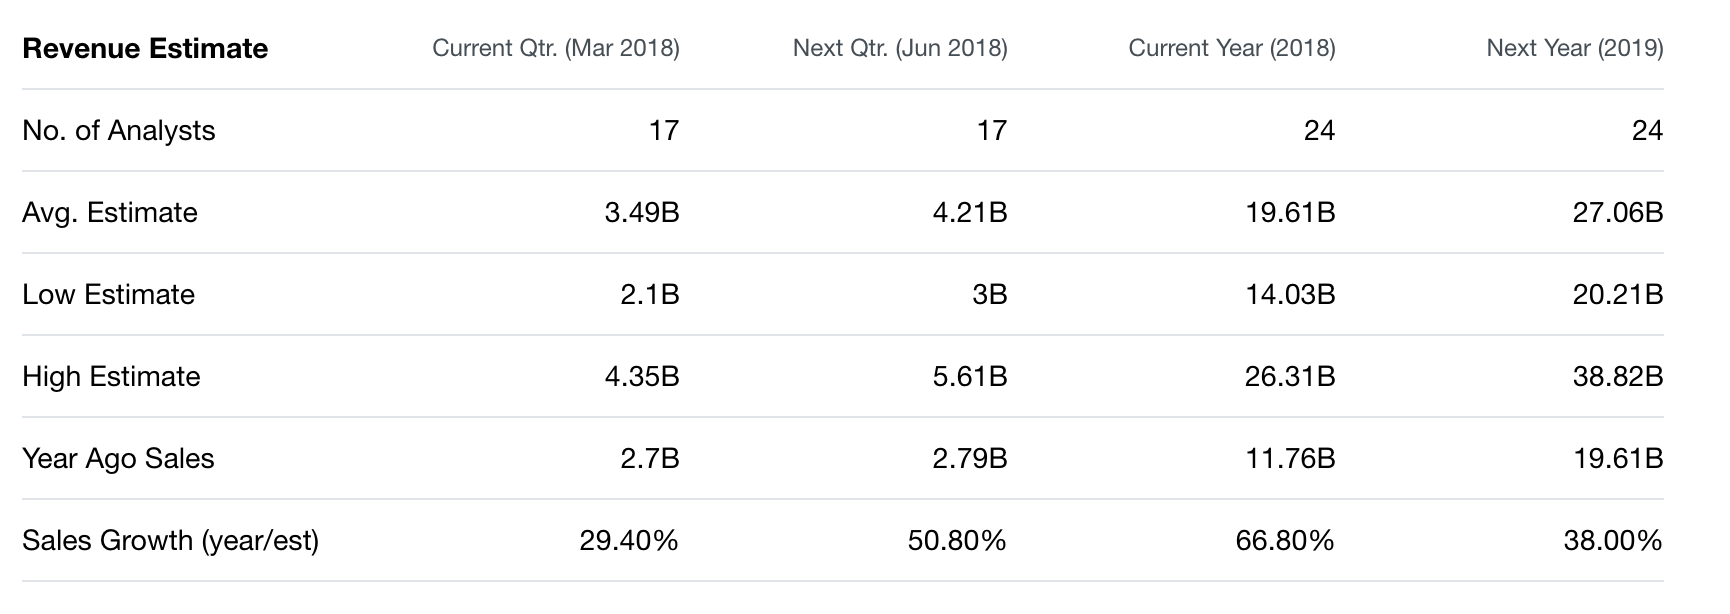Viewport: 1730px width, 614px height.
Task: Click the 11.76B year ago sales value
Action: [1289, 459]
